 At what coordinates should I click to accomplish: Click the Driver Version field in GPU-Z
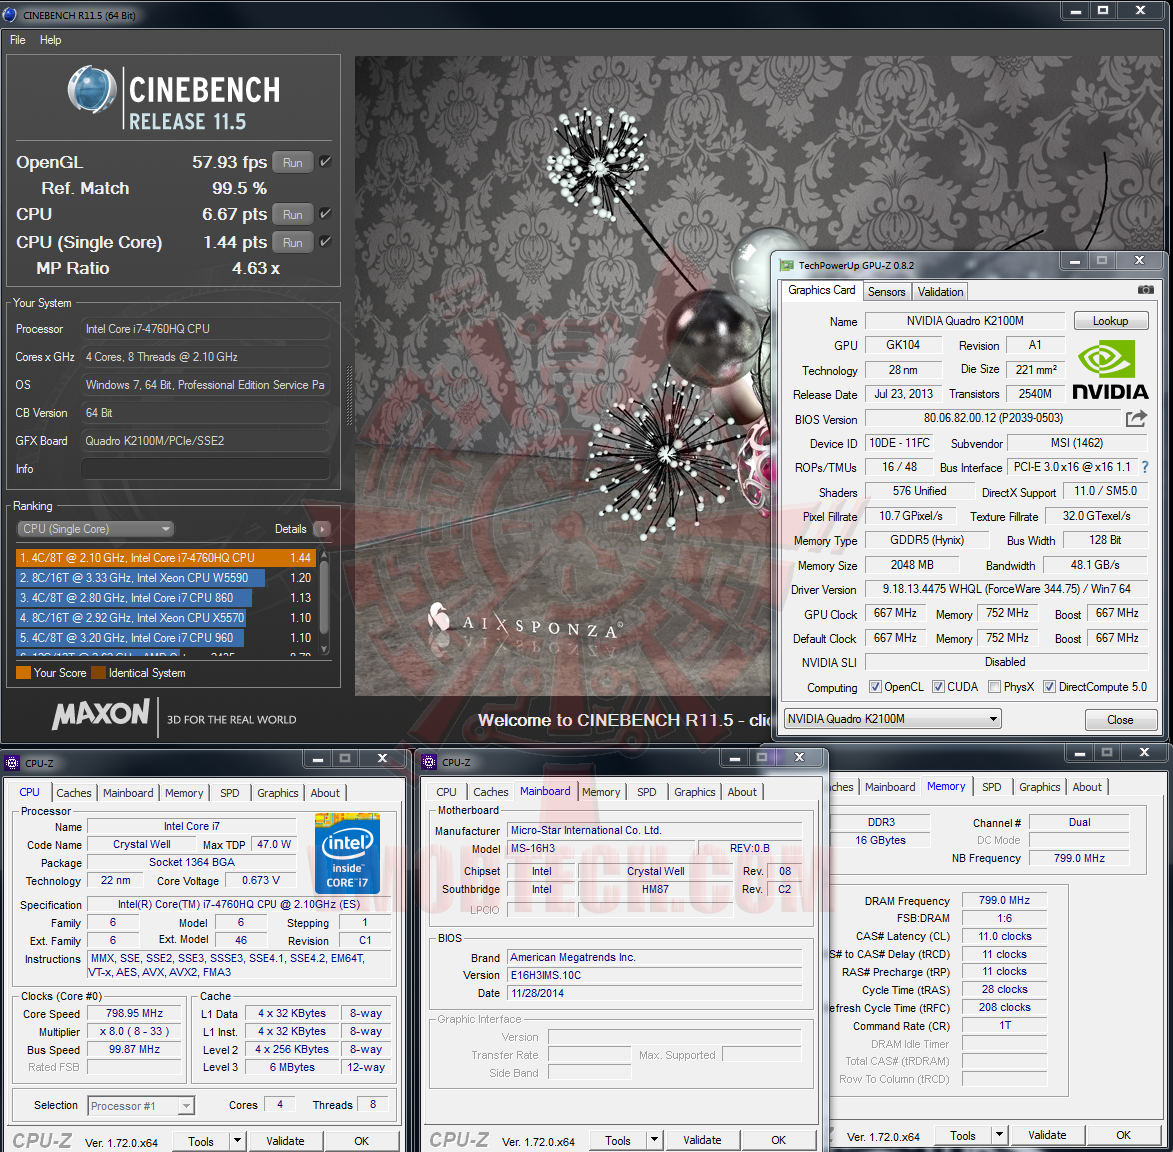(1006, 589)
